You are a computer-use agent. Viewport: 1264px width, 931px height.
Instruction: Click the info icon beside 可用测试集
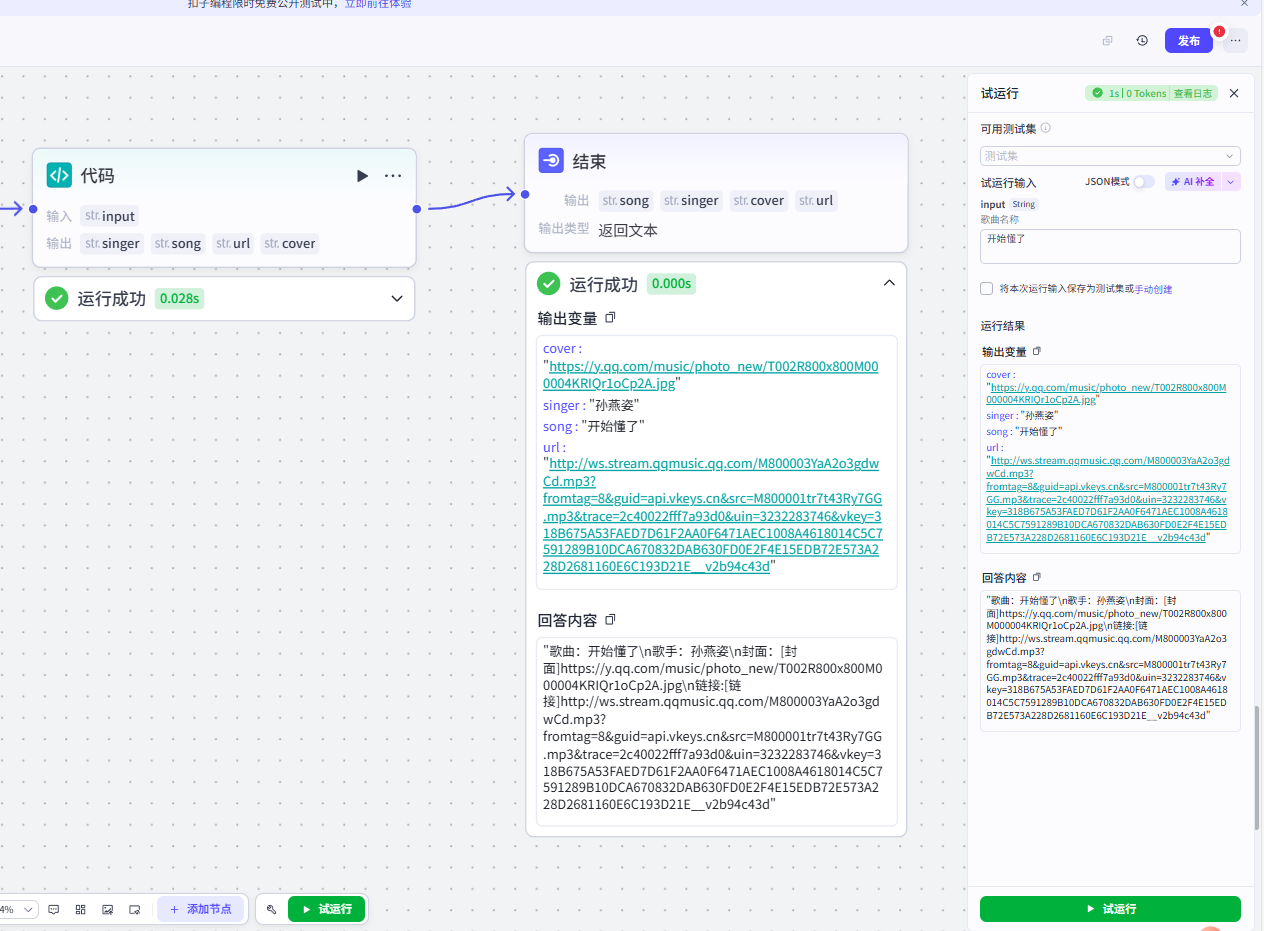[1046, 128]
